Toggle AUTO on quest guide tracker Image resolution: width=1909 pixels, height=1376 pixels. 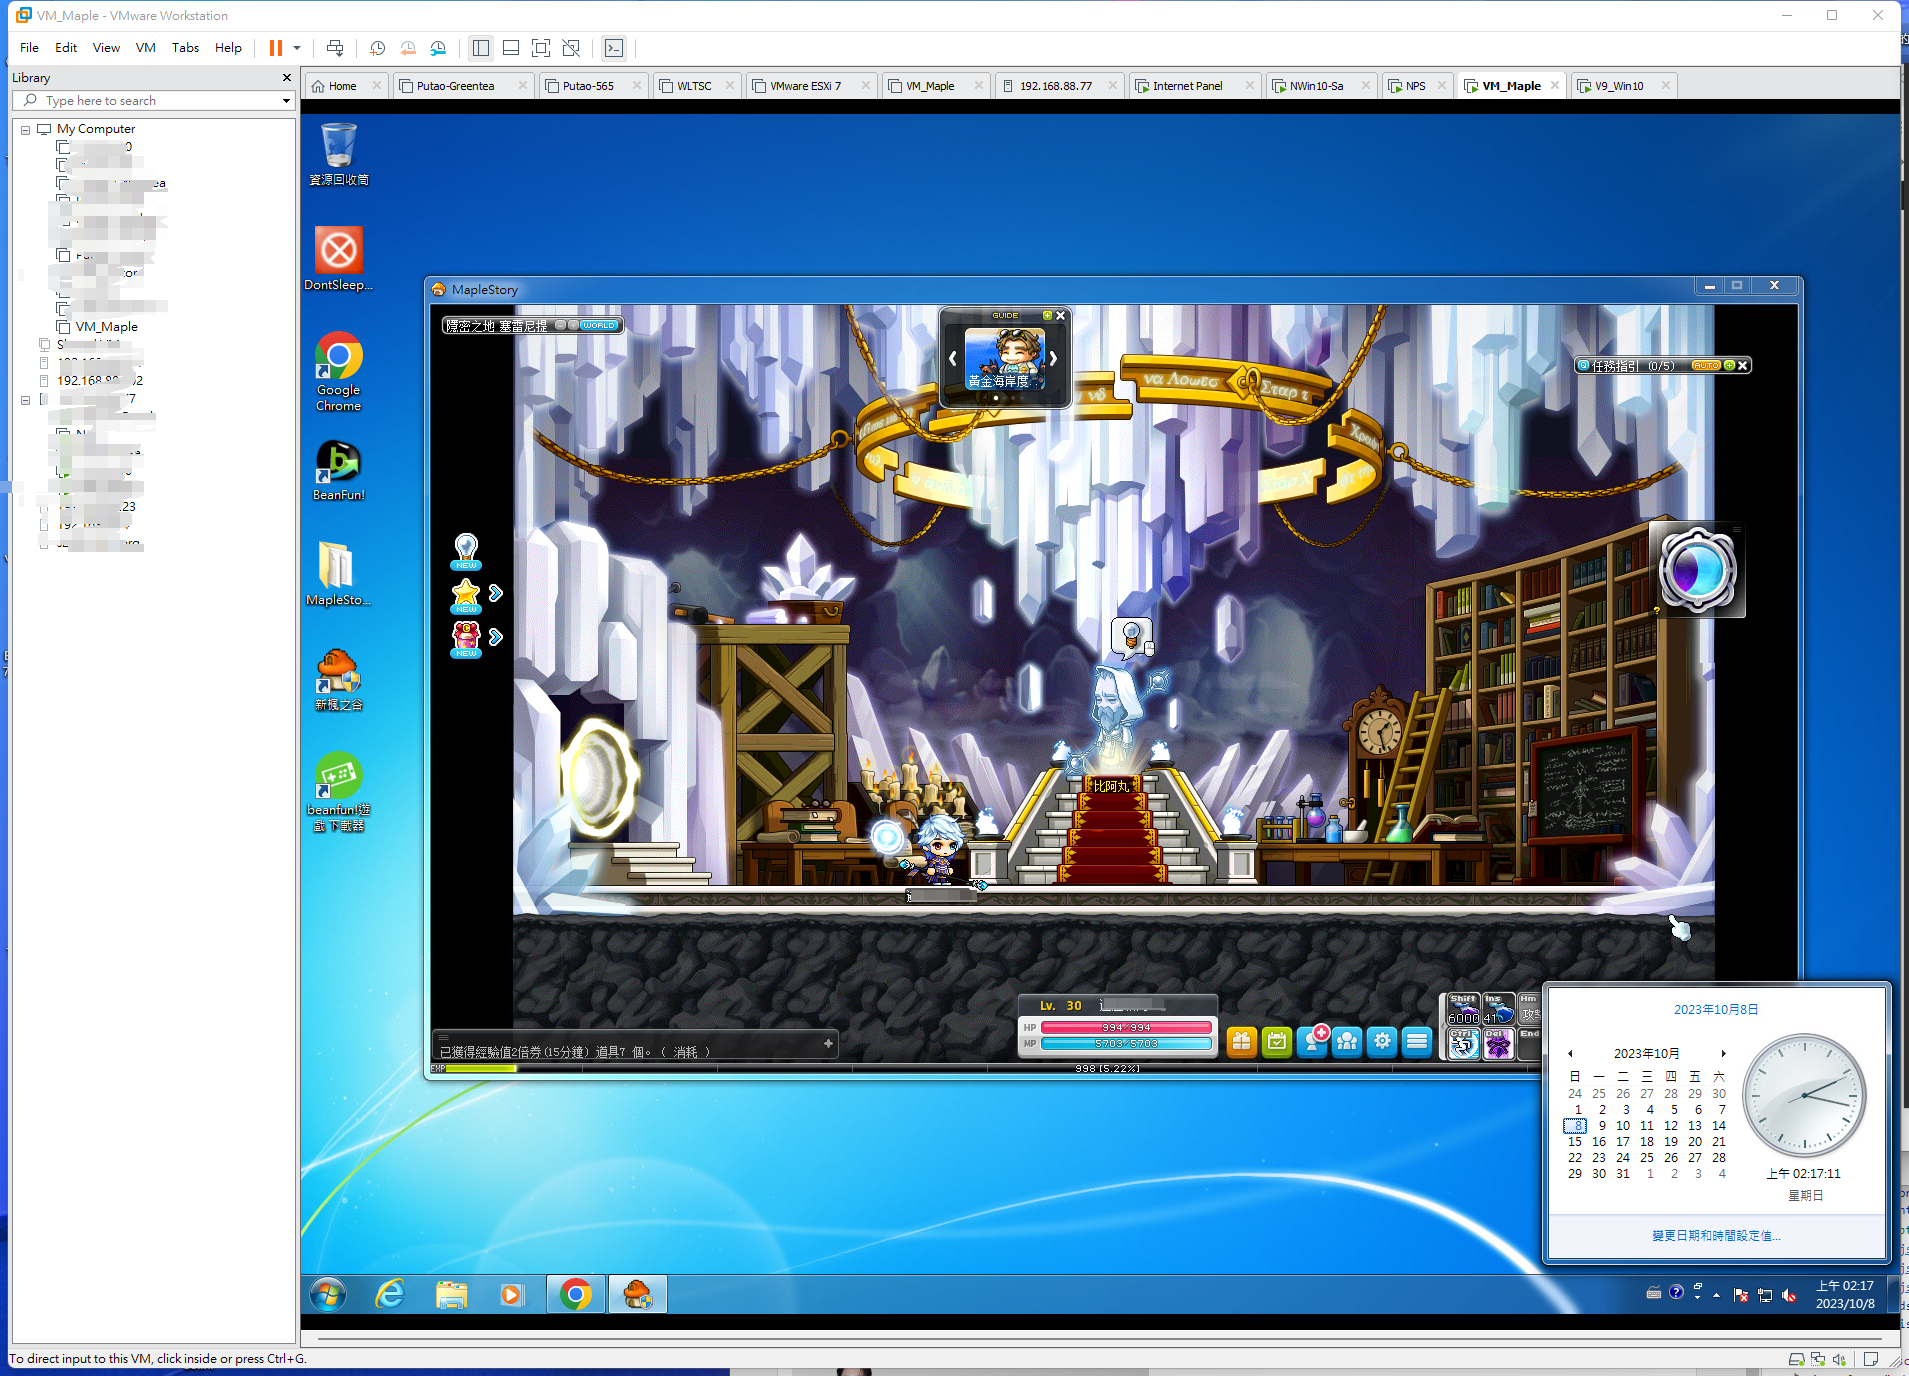[1706, 366]
